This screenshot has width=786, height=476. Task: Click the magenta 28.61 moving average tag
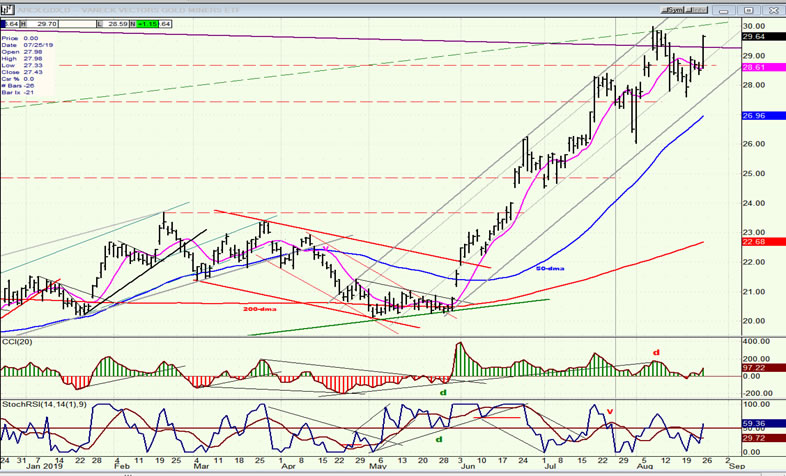763,67
